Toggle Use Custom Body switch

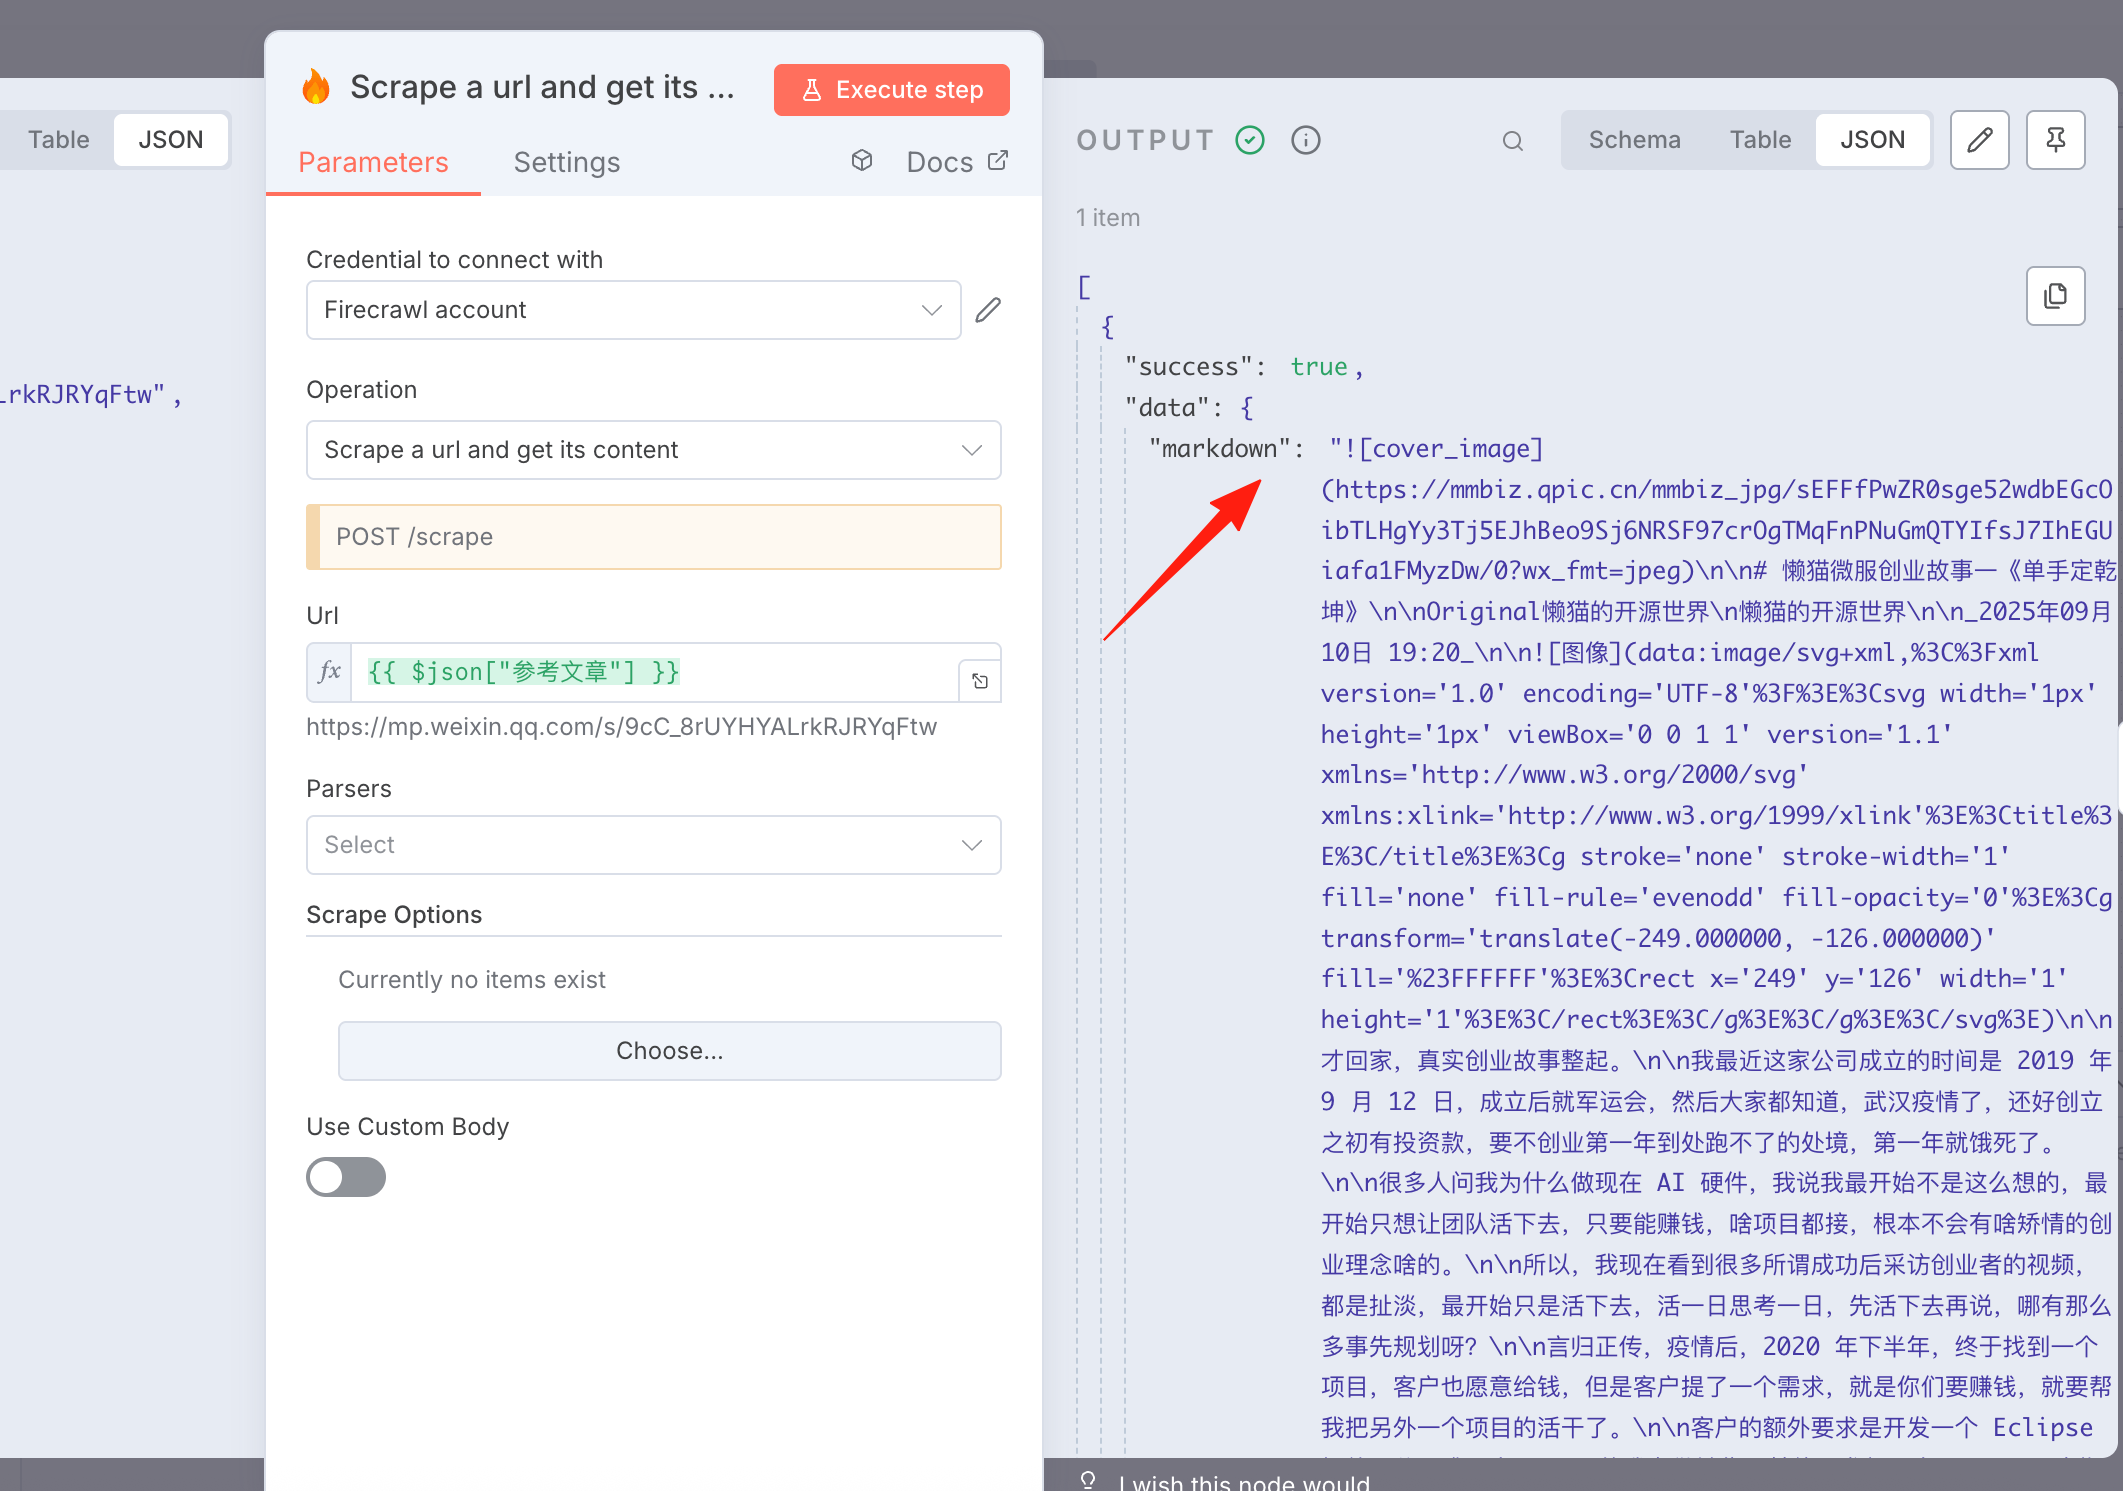tap(346, 1177)
